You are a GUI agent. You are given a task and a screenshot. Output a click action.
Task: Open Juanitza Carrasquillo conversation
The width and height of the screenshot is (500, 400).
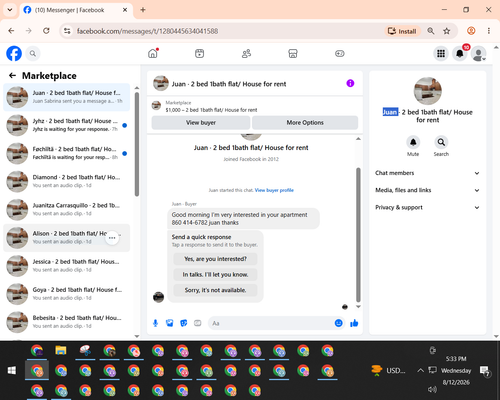(x=67, y=209)
